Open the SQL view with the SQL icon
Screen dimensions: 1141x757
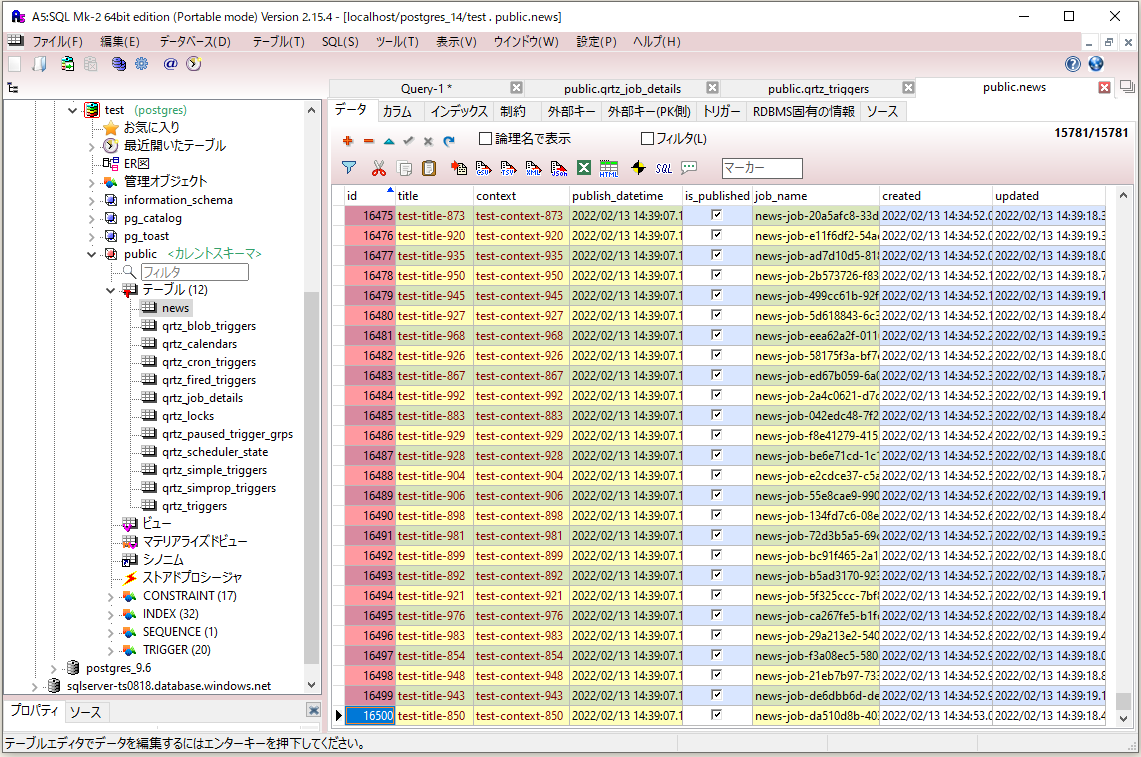(662, 167)
